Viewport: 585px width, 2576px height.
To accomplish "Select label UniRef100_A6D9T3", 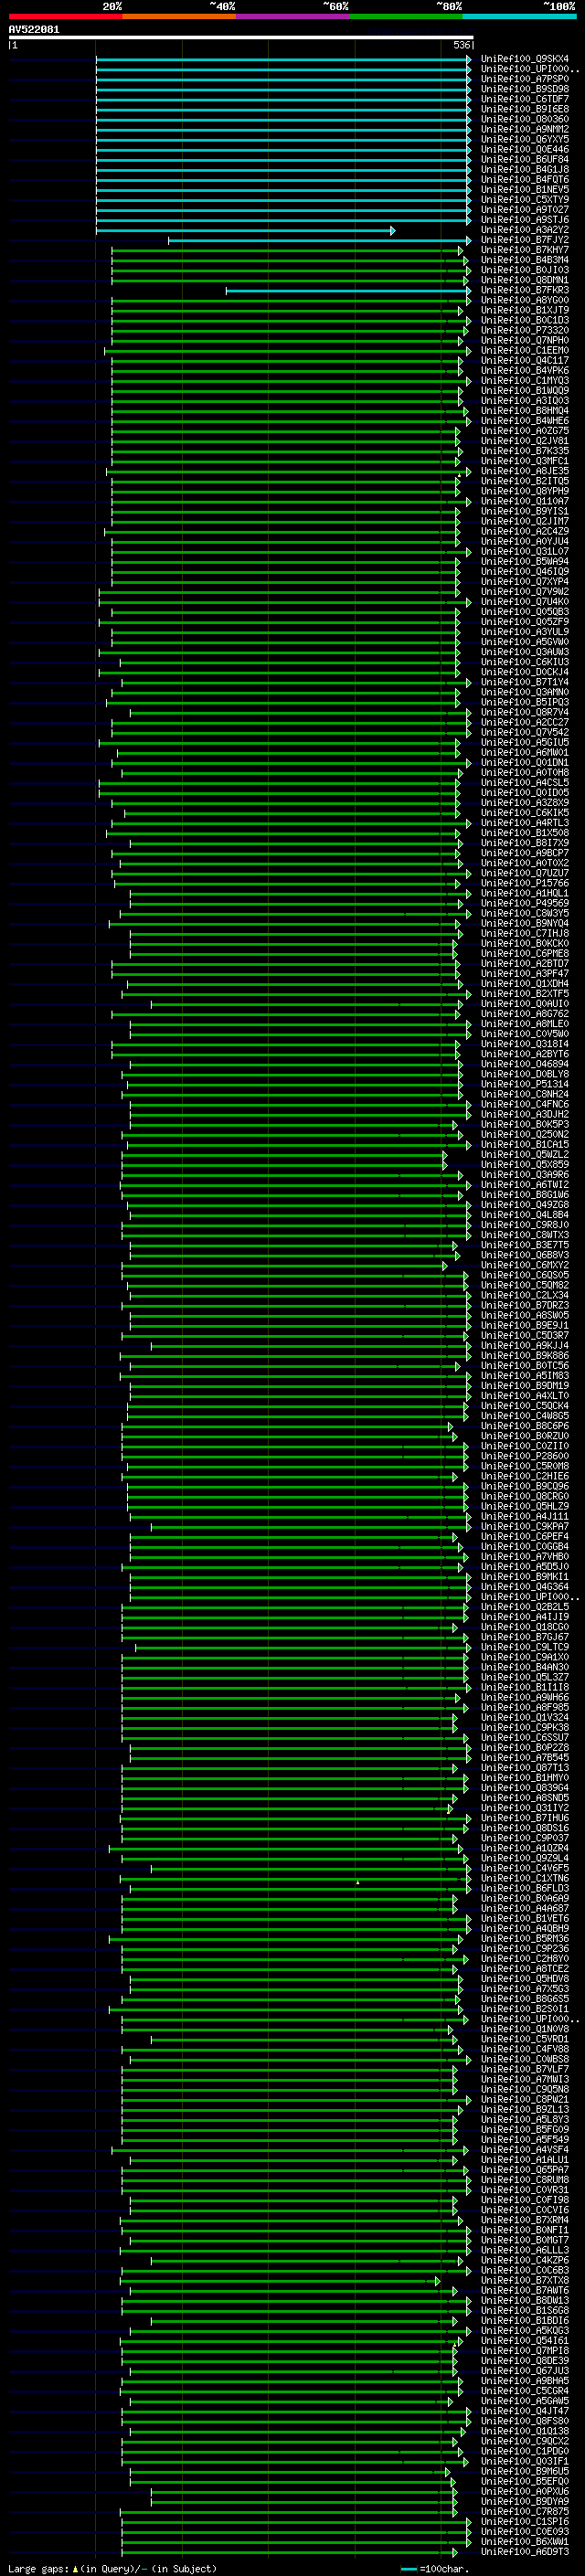I will [525, 2551].
